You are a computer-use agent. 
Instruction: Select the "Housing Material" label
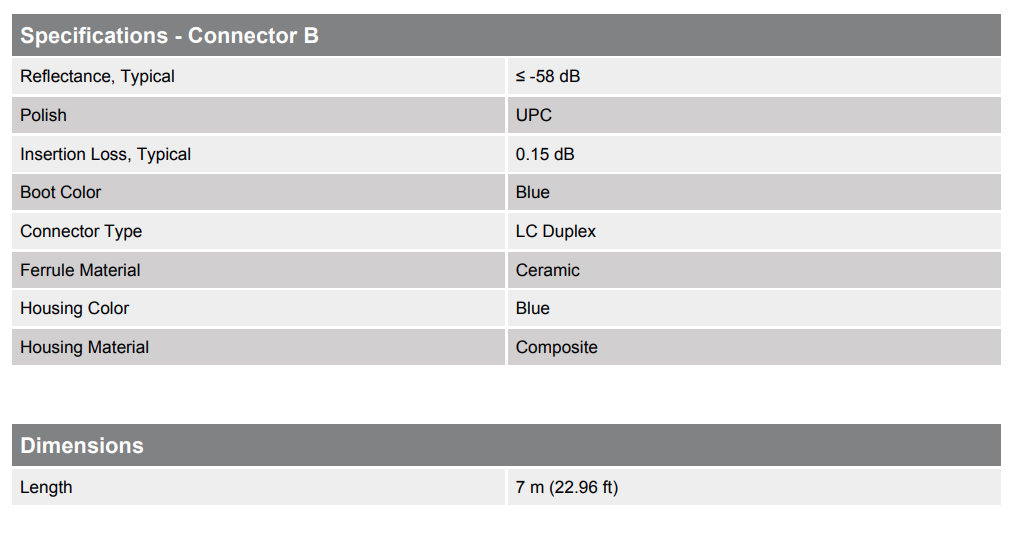84,347
